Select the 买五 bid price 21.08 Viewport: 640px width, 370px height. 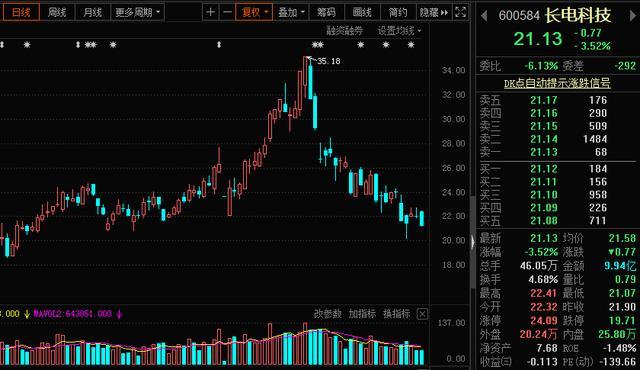[544, 221]
